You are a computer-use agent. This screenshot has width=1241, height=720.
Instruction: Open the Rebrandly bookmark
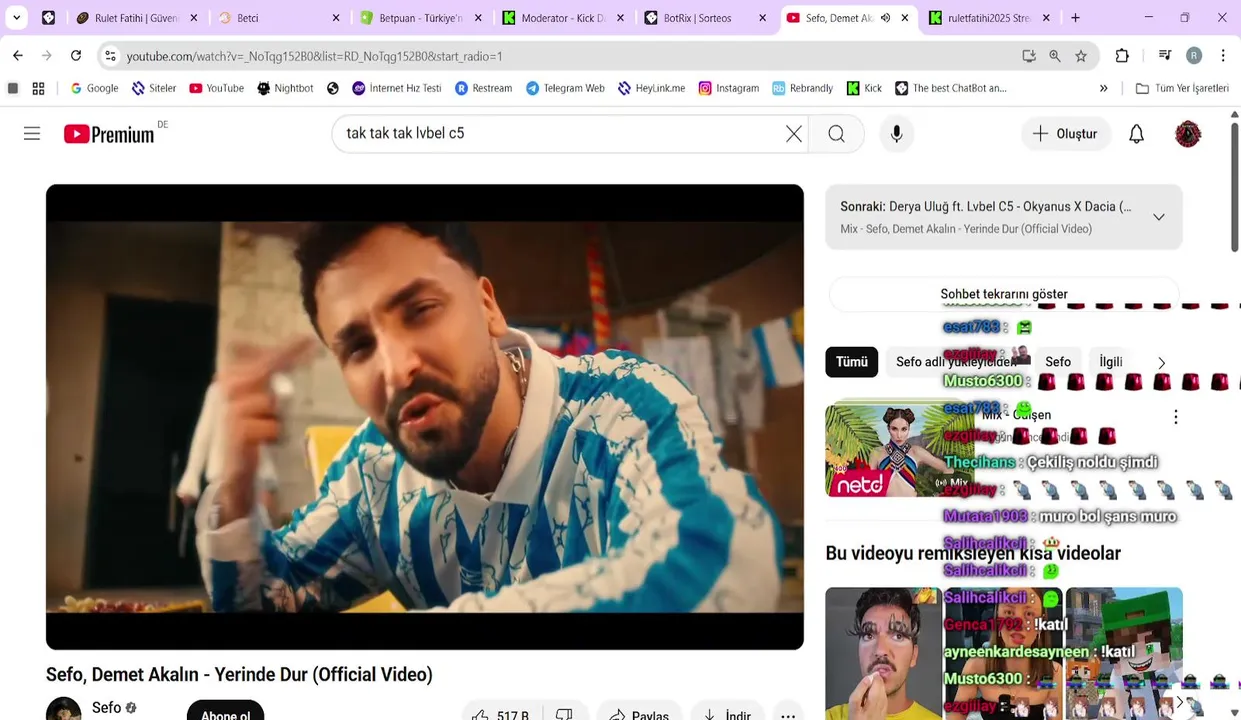[x=802, y=88]
